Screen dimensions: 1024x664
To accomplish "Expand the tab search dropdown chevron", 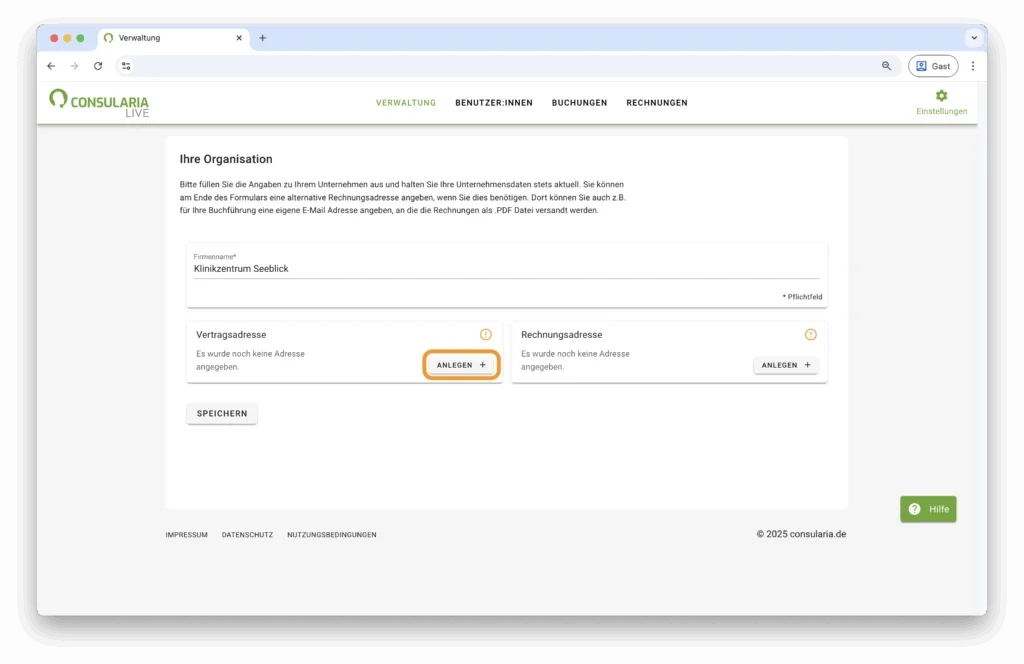I will click(973, 38).
